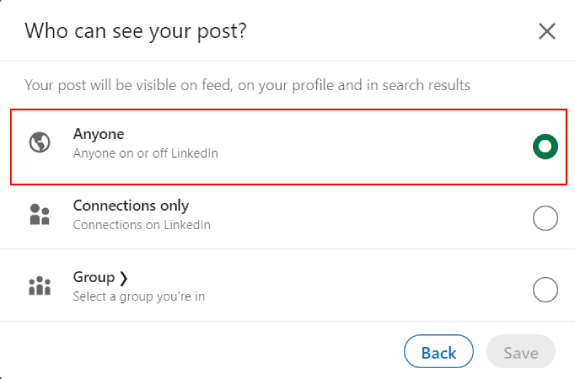Click the two-people Connections only icon
This screenshot has height=379, width=575.
(x=40, y=214)
